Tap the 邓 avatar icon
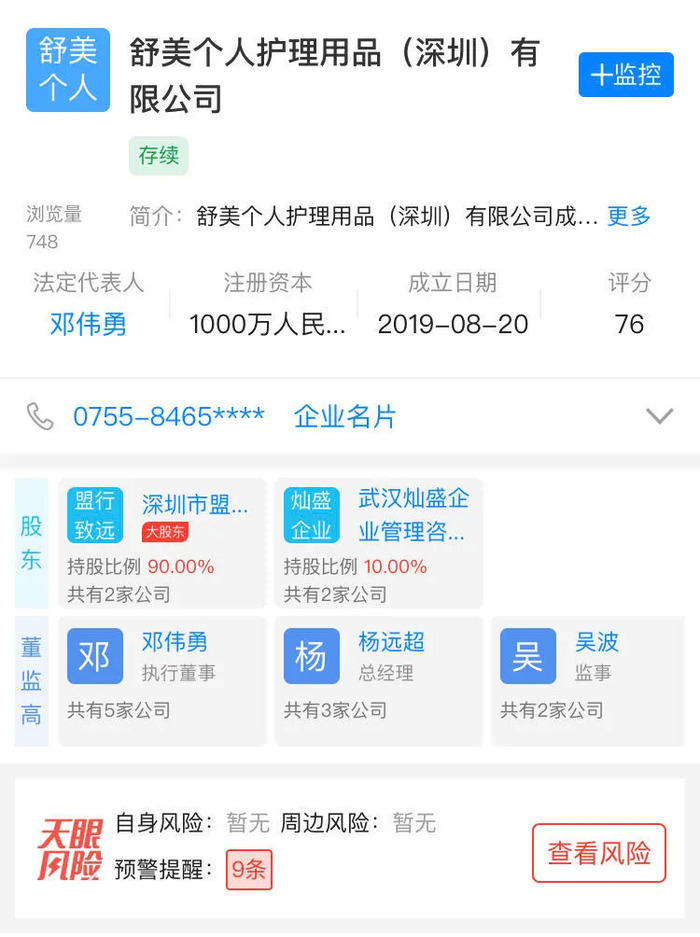This screenshot has height=937, width=700. (x=95, y=656)
